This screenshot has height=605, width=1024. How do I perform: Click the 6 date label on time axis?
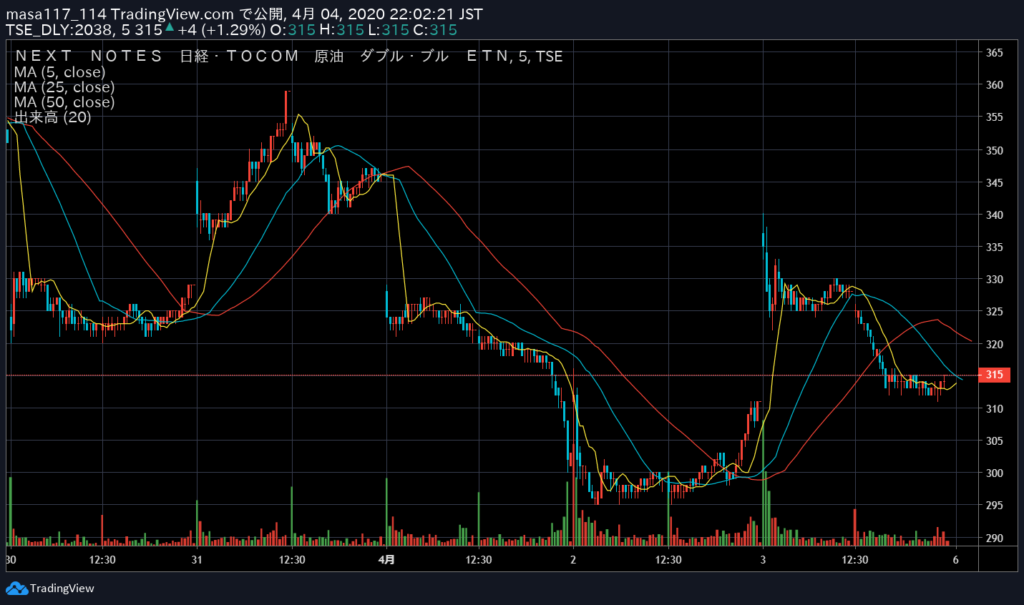[x=955, y=560]
